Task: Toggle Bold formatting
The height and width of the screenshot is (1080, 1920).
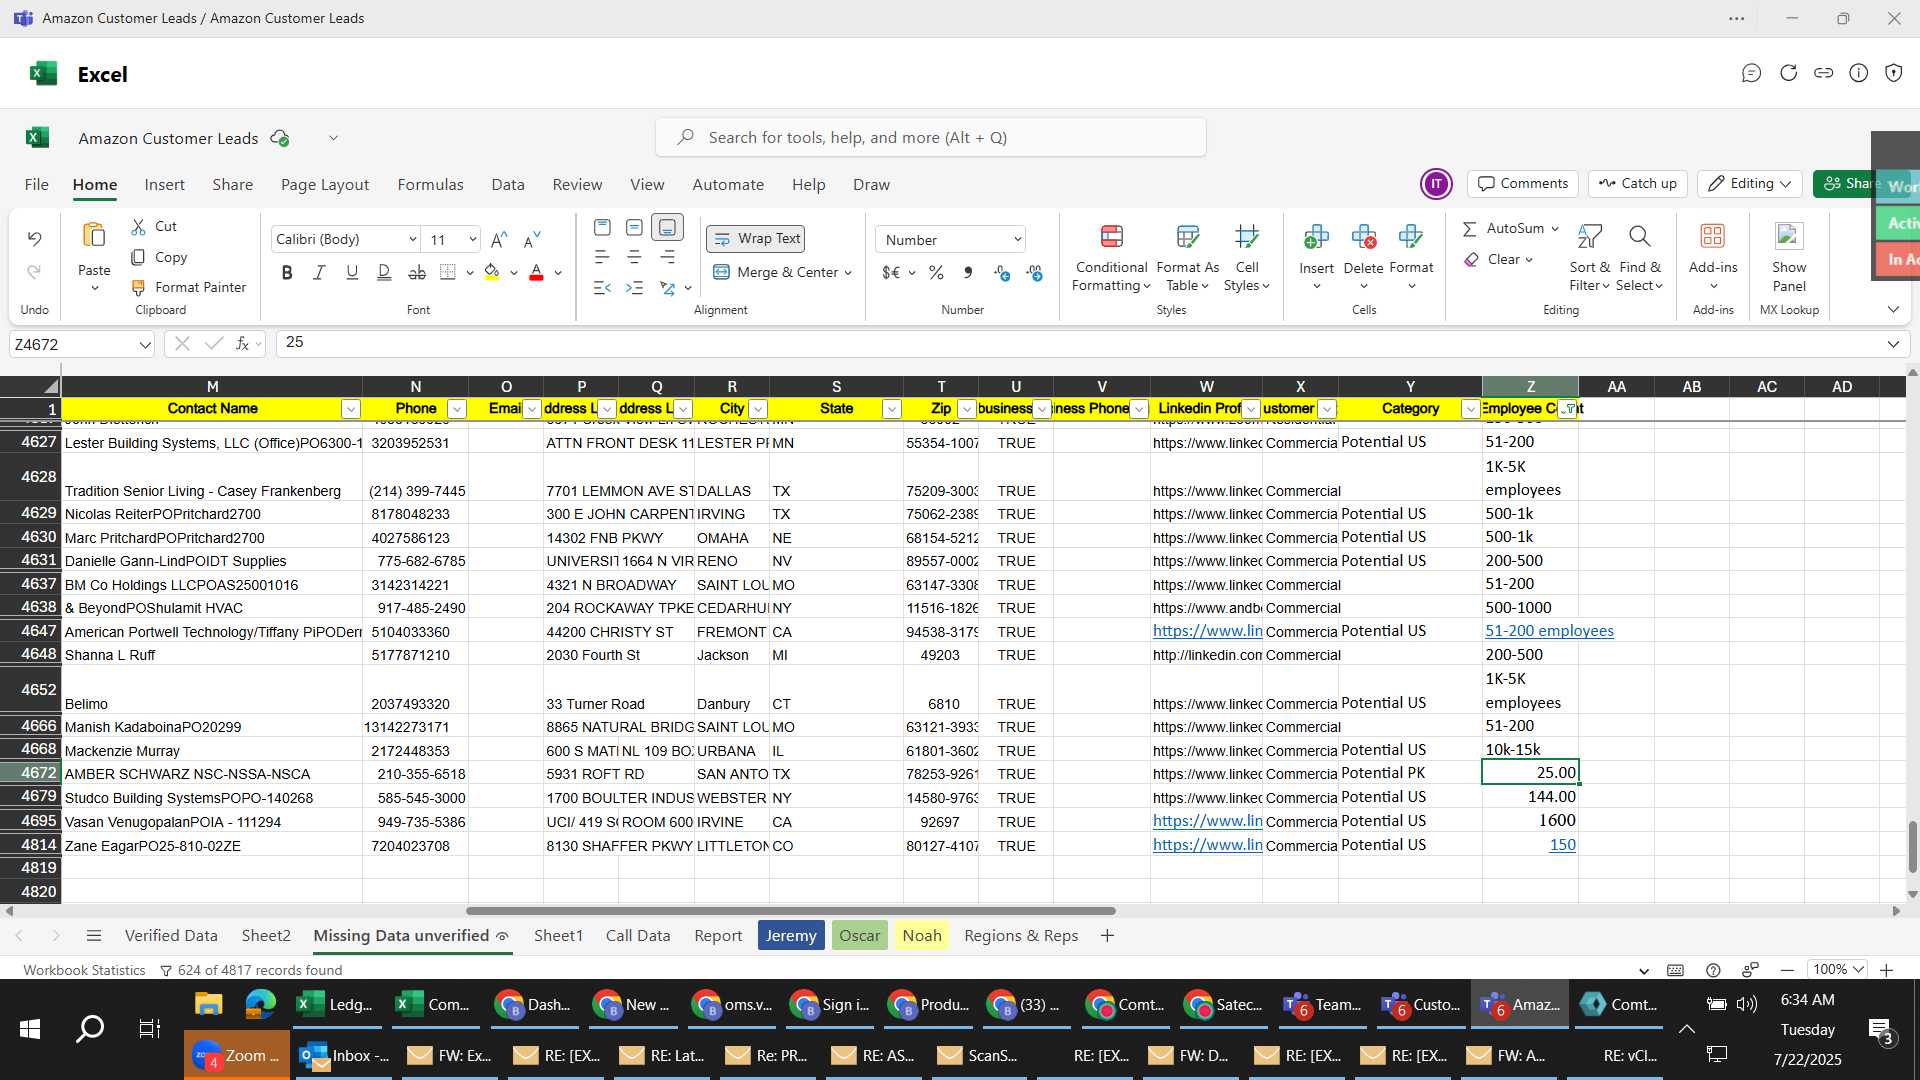Action: coord(287,272)
